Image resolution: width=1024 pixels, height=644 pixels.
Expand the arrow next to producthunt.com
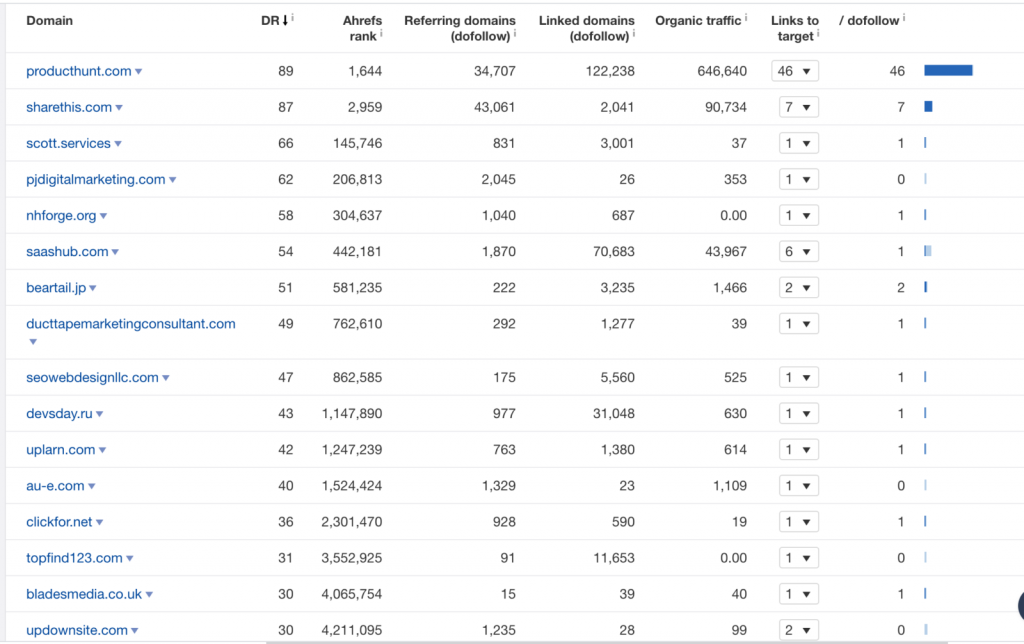139,72
